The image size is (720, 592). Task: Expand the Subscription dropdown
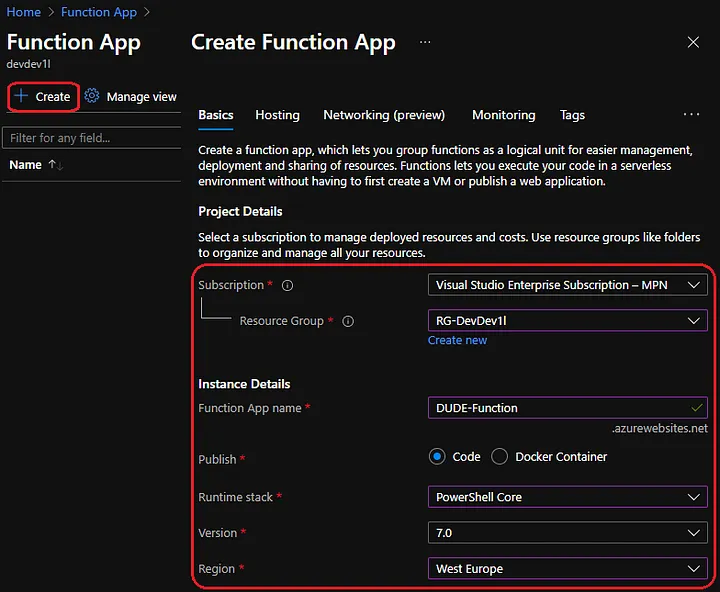click(567, 285)
